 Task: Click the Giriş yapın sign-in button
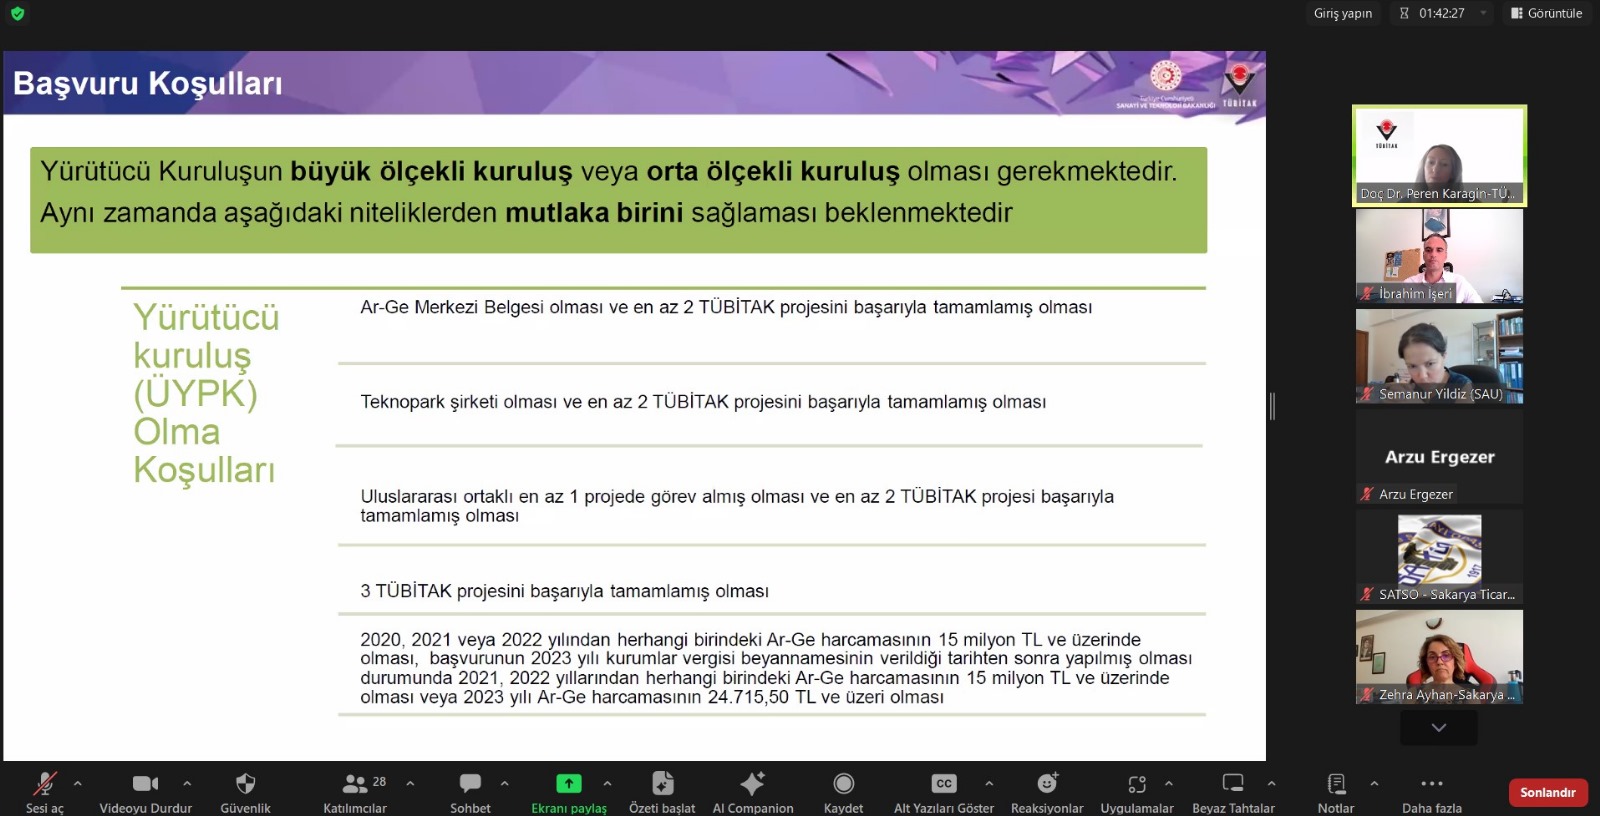click(x=1342, y=13)
